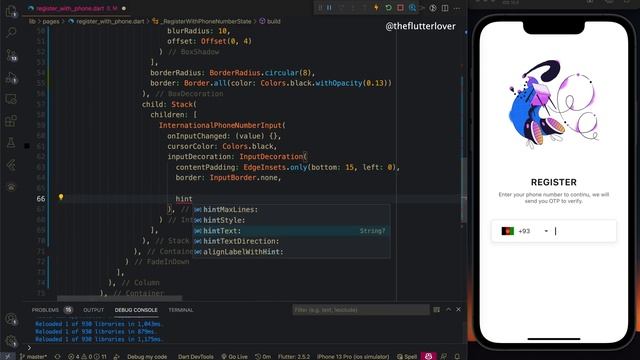Switch to the Output panel tab
The height and width of the screenshot is (360, 640).
point(93,310)
